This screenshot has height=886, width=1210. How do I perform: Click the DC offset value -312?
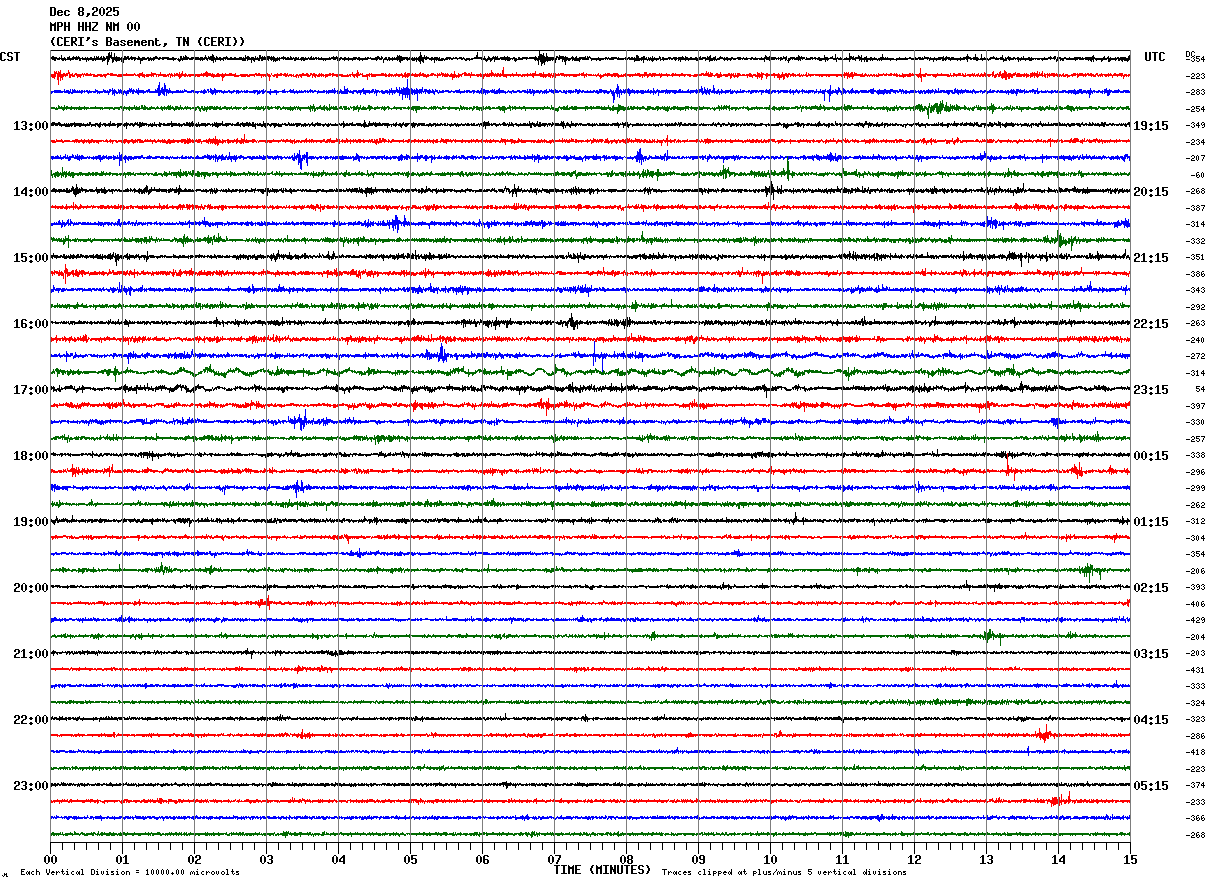(1195, 521)
